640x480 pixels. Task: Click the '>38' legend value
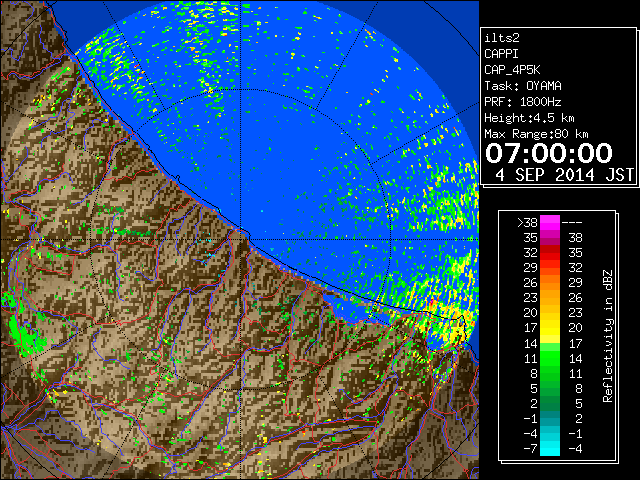pyautogui.click(x=527, y=223)
